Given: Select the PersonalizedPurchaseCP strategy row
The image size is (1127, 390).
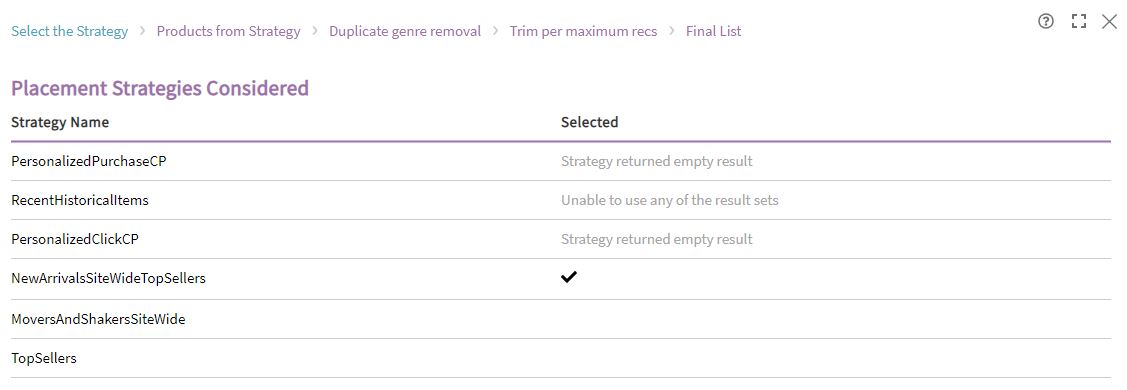Looking at the screenshot, I should click(x=561, y=161).
